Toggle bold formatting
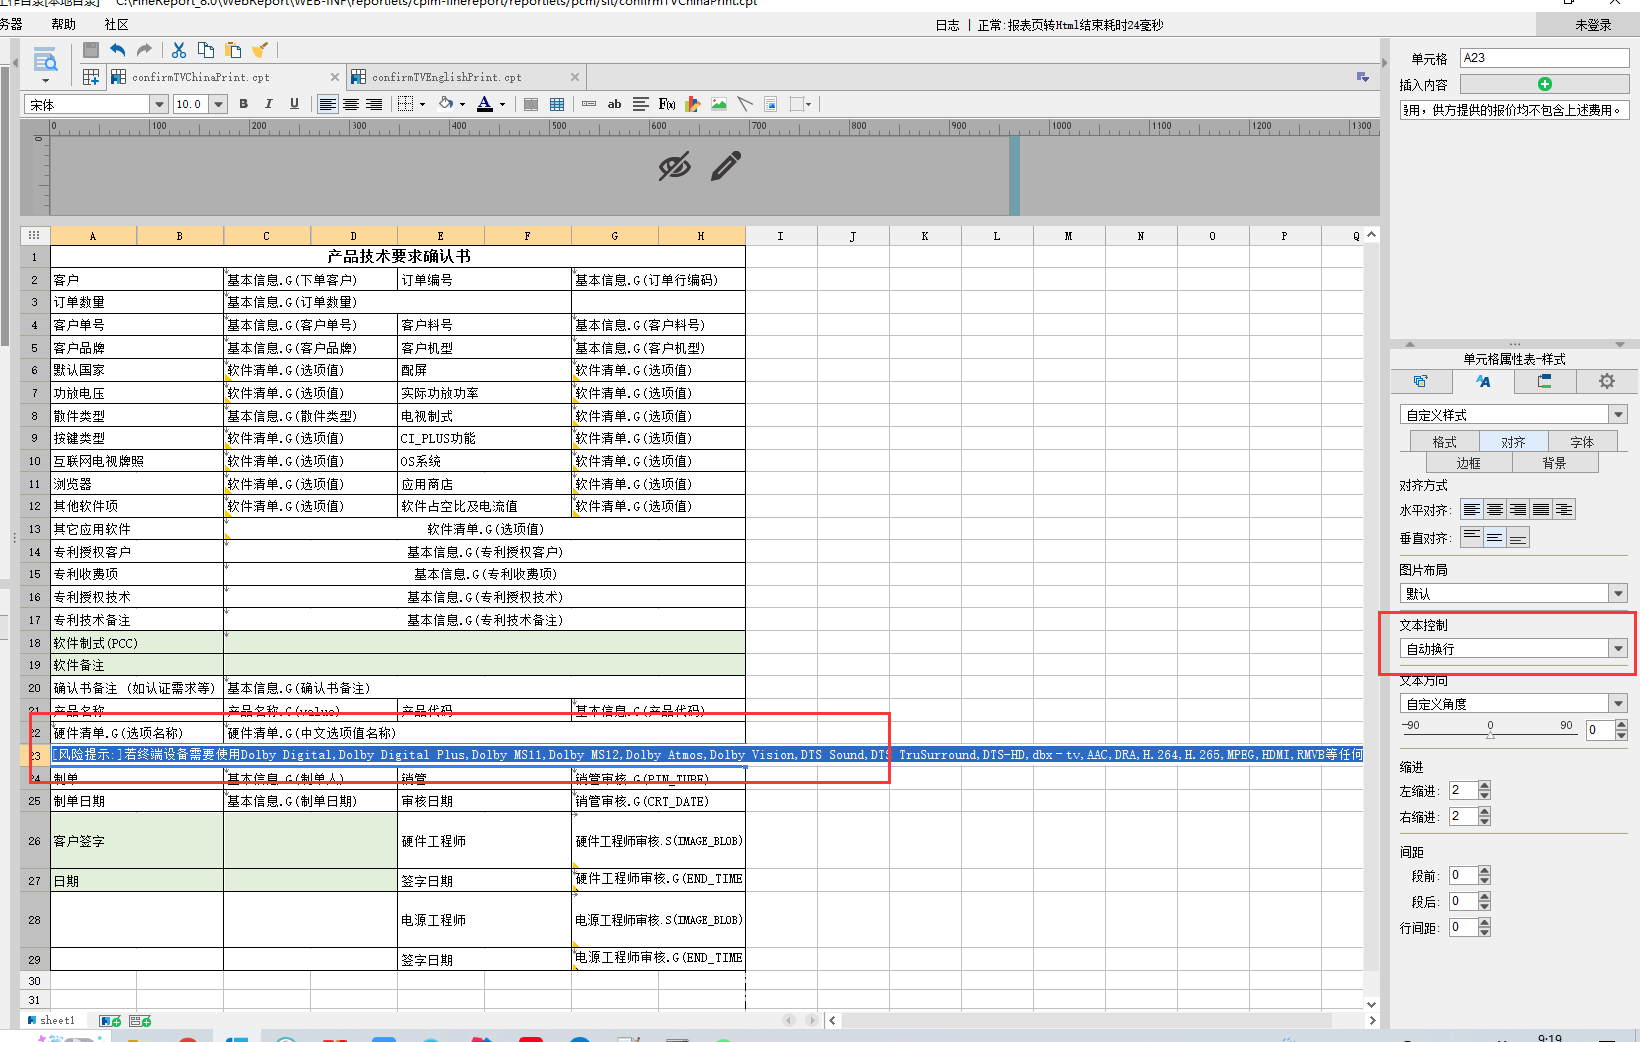This screenshot has width=1640, height=1042. pyautogui.click(x=243, y=104)
